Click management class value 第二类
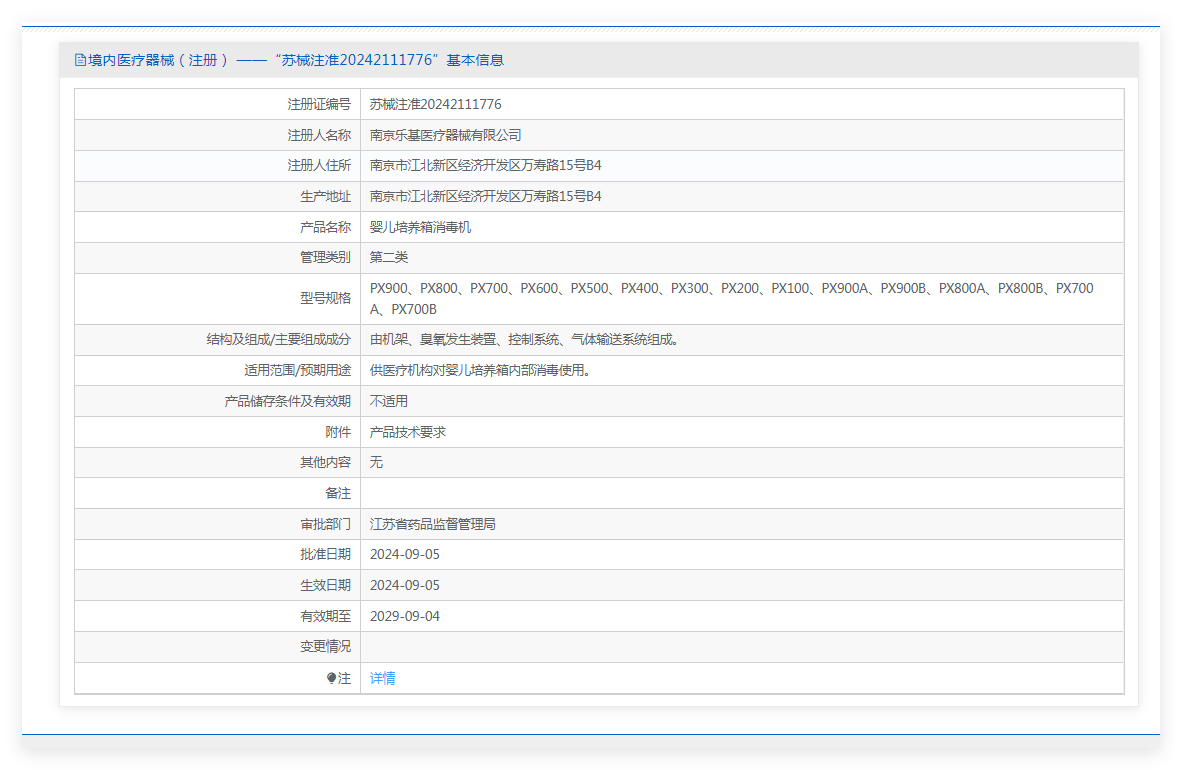This screenshot has height=770, width=1182. click(388, 257)
